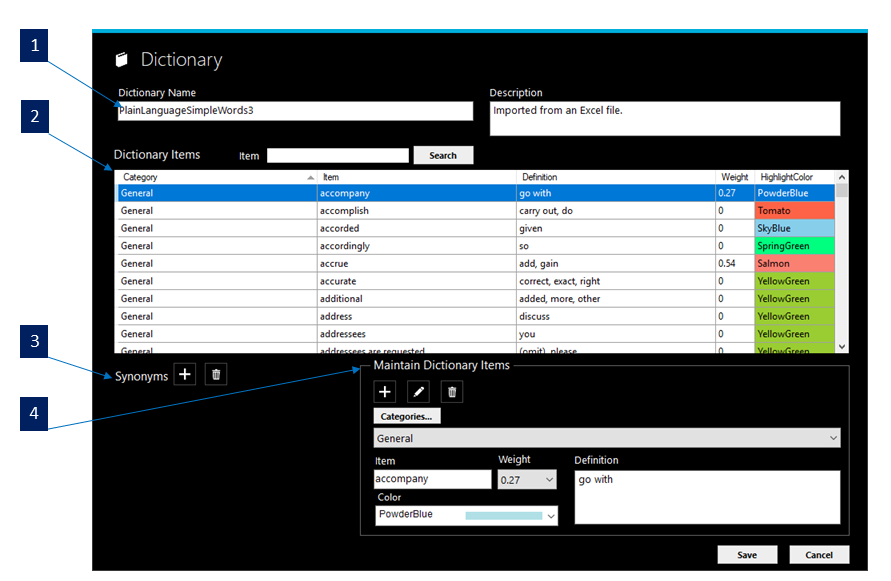The image size is (891, 581).
Task: Click the 0.54 weight cell for accrue
Action: point(735,264)
